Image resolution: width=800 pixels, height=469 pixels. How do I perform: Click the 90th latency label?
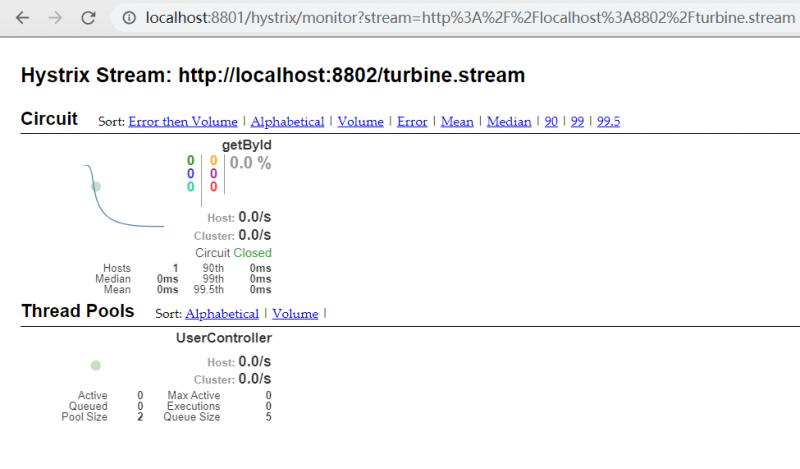(213, 268)
